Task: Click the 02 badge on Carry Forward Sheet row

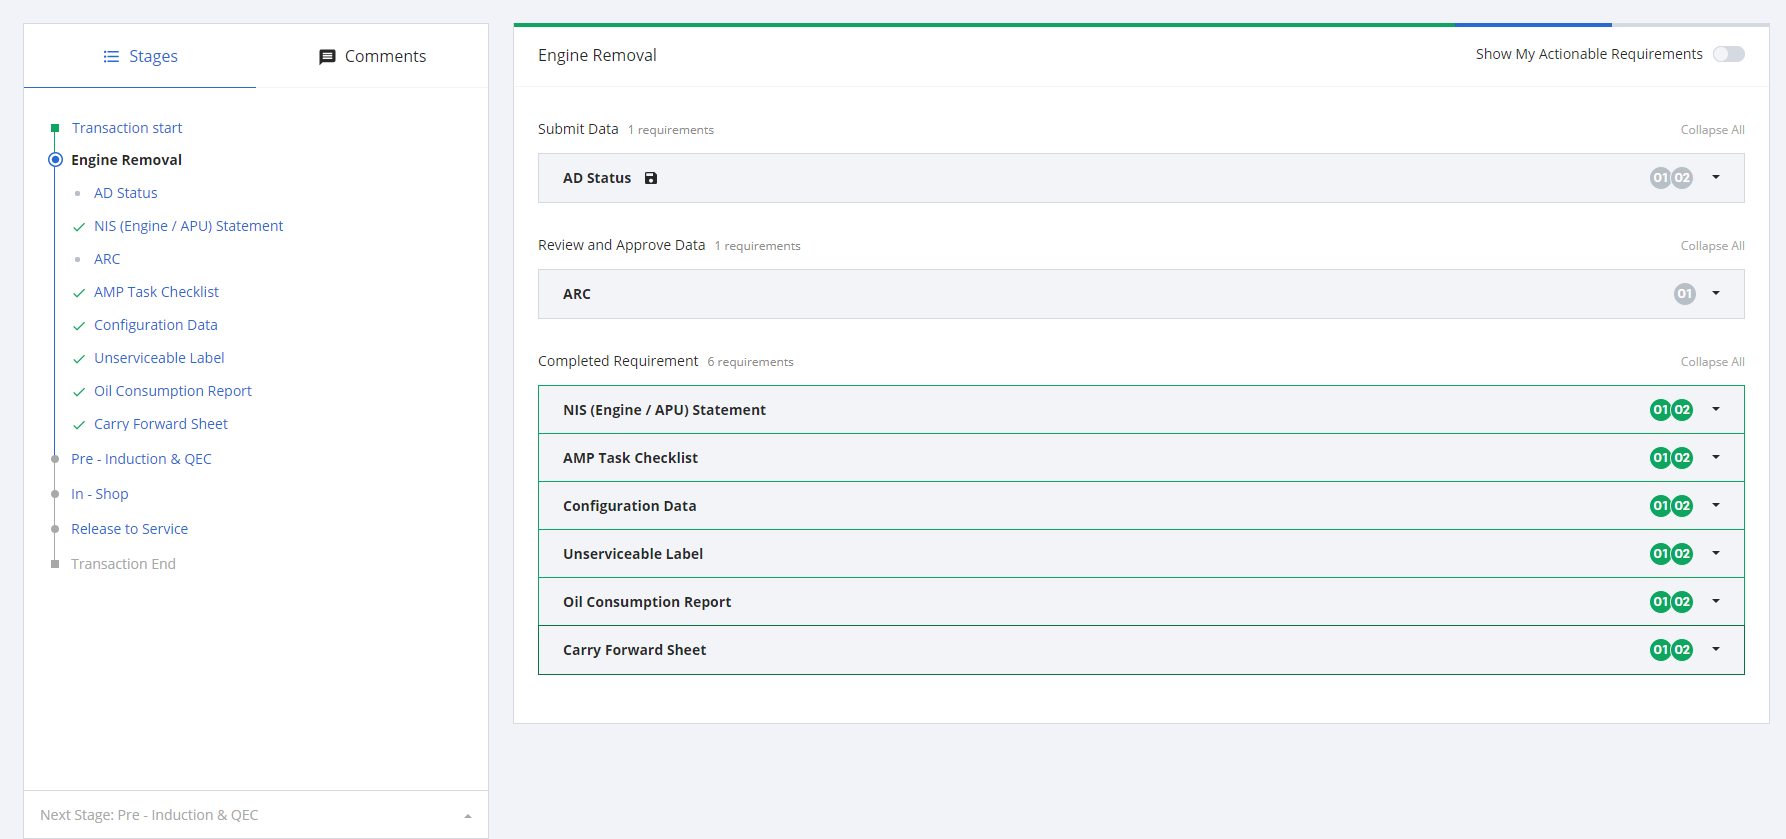Action: pyautogui.click(x=1682, y=650)
